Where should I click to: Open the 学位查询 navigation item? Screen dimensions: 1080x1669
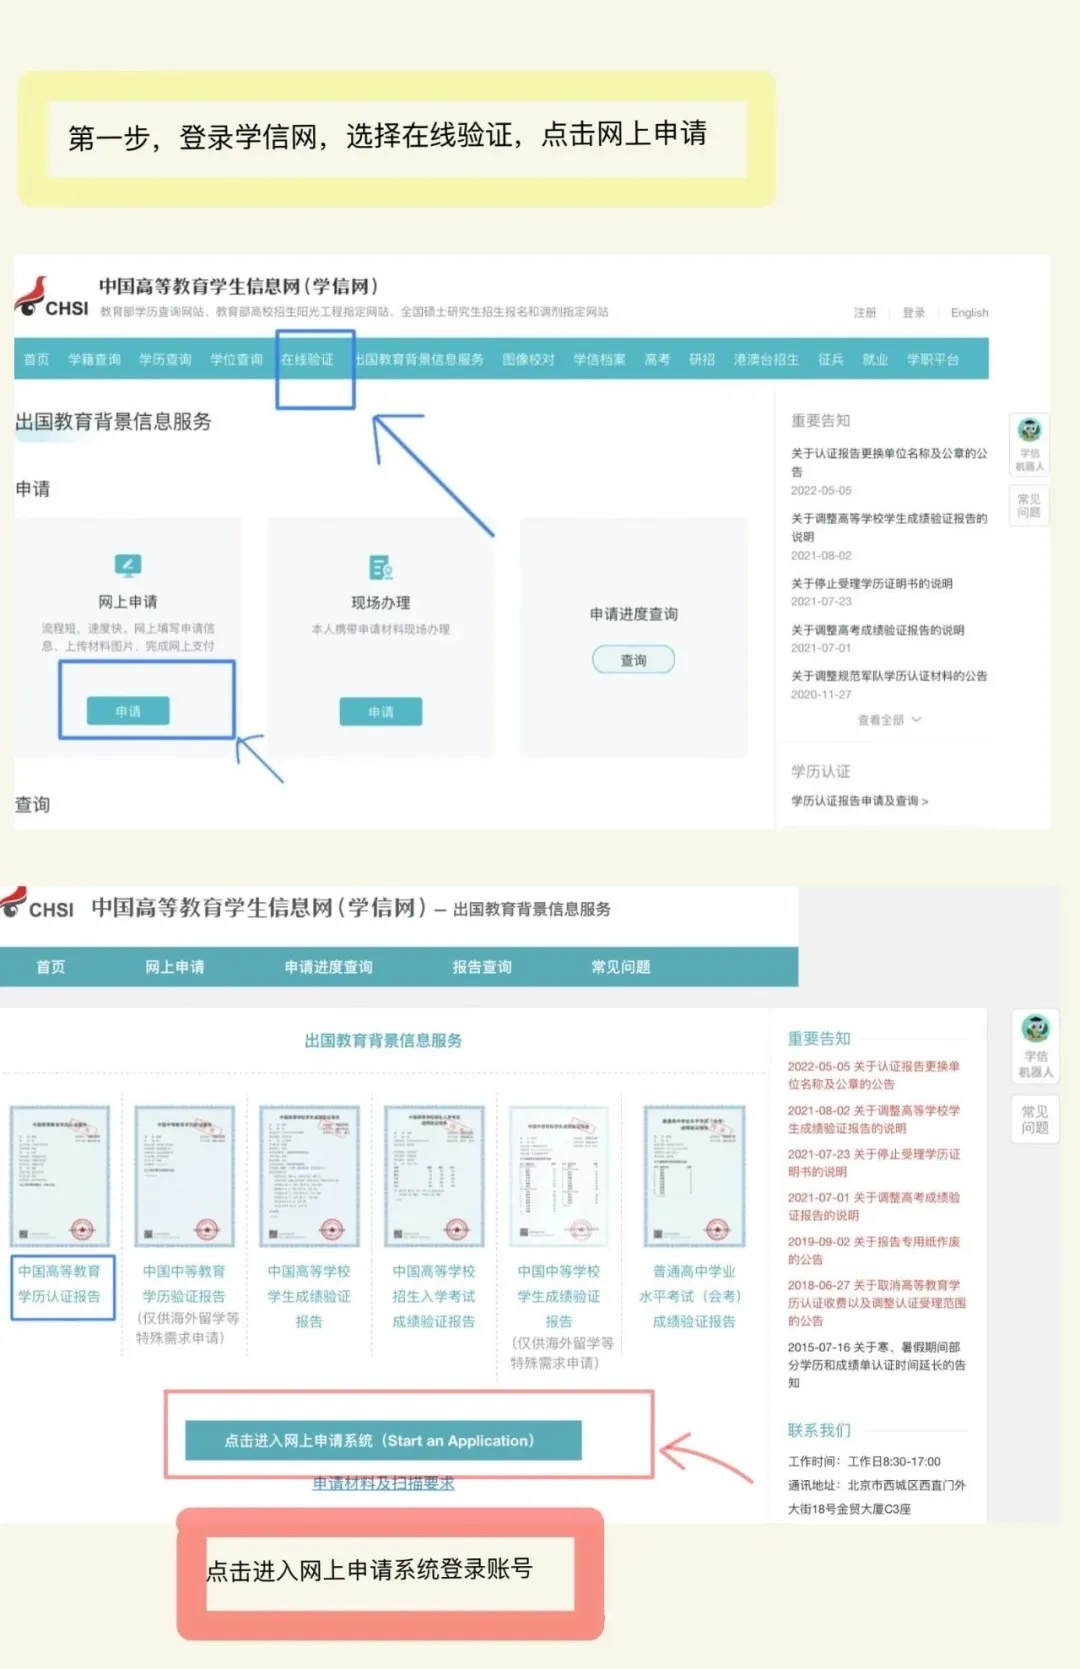[236, 359]
